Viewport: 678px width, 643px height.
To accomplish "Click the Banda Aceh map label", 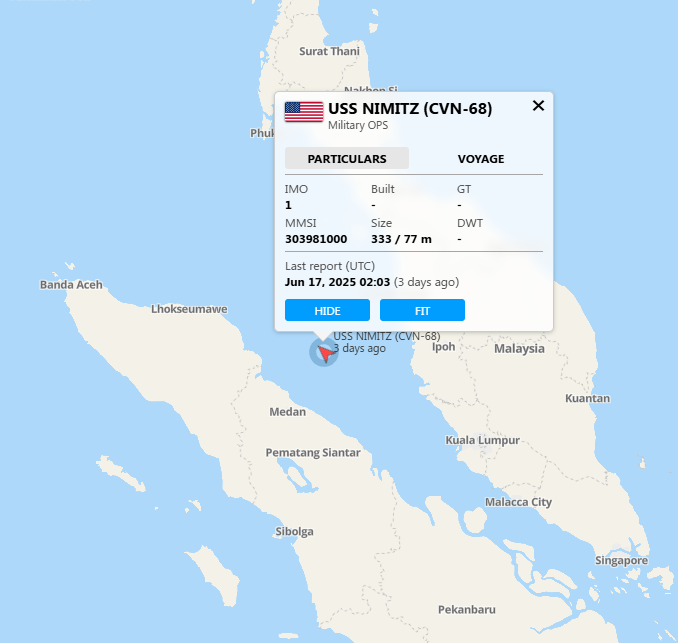I will (x=71, y=285).
